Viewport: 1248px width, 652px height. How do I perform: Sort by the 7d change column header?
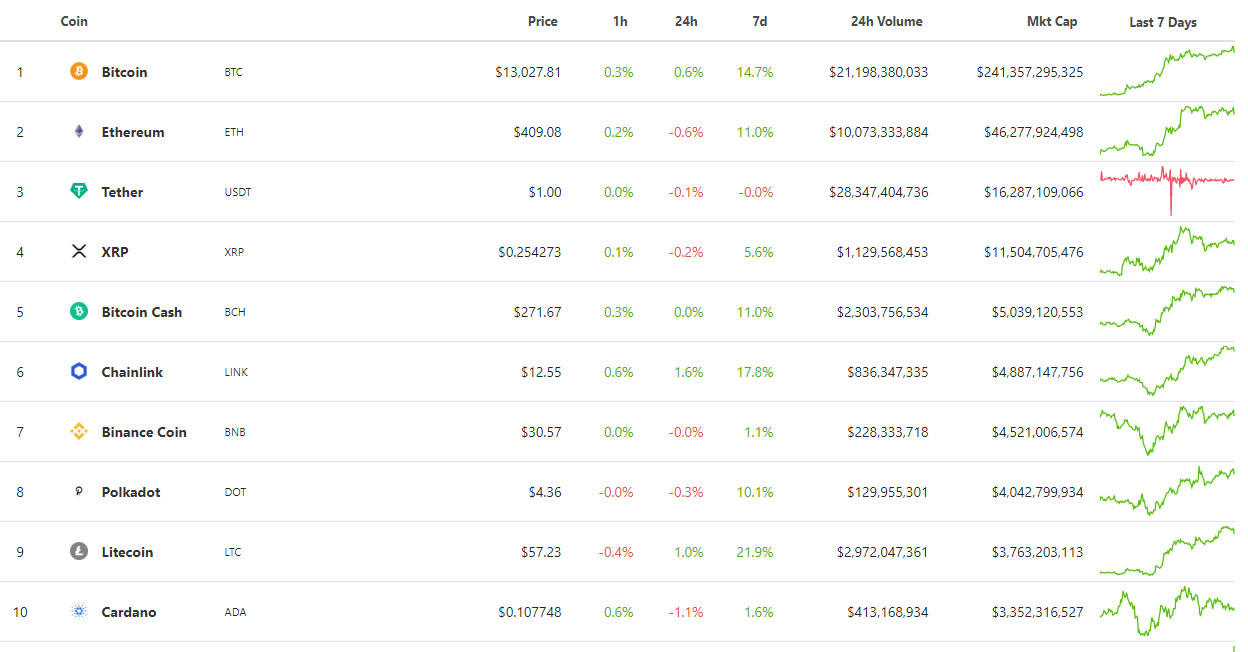(760, 21)
